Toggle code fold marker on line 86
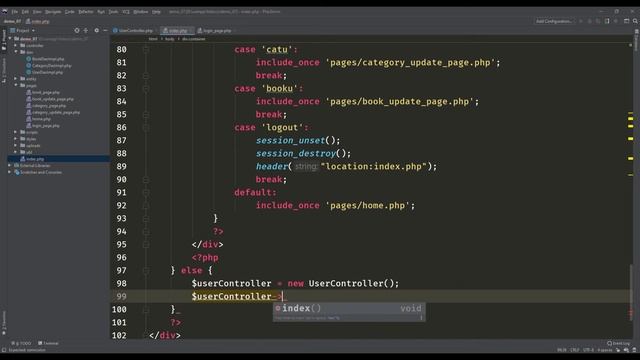The width and height of the screenshot is (640, 360). (146, 127)
